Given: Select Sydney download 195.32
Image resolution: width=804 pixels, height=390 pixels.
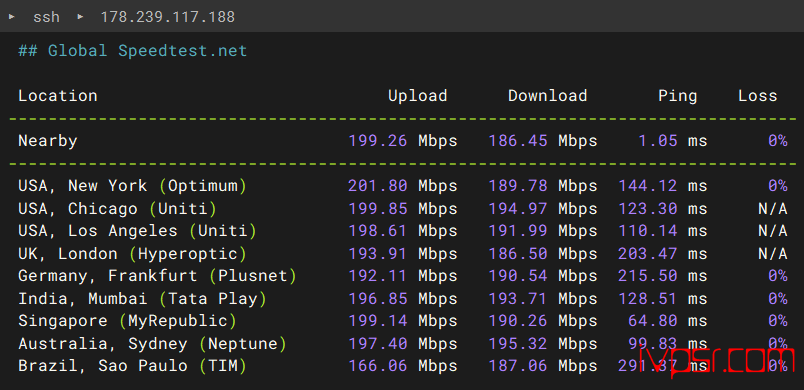Looking at the screenshot, I should 518,343.
